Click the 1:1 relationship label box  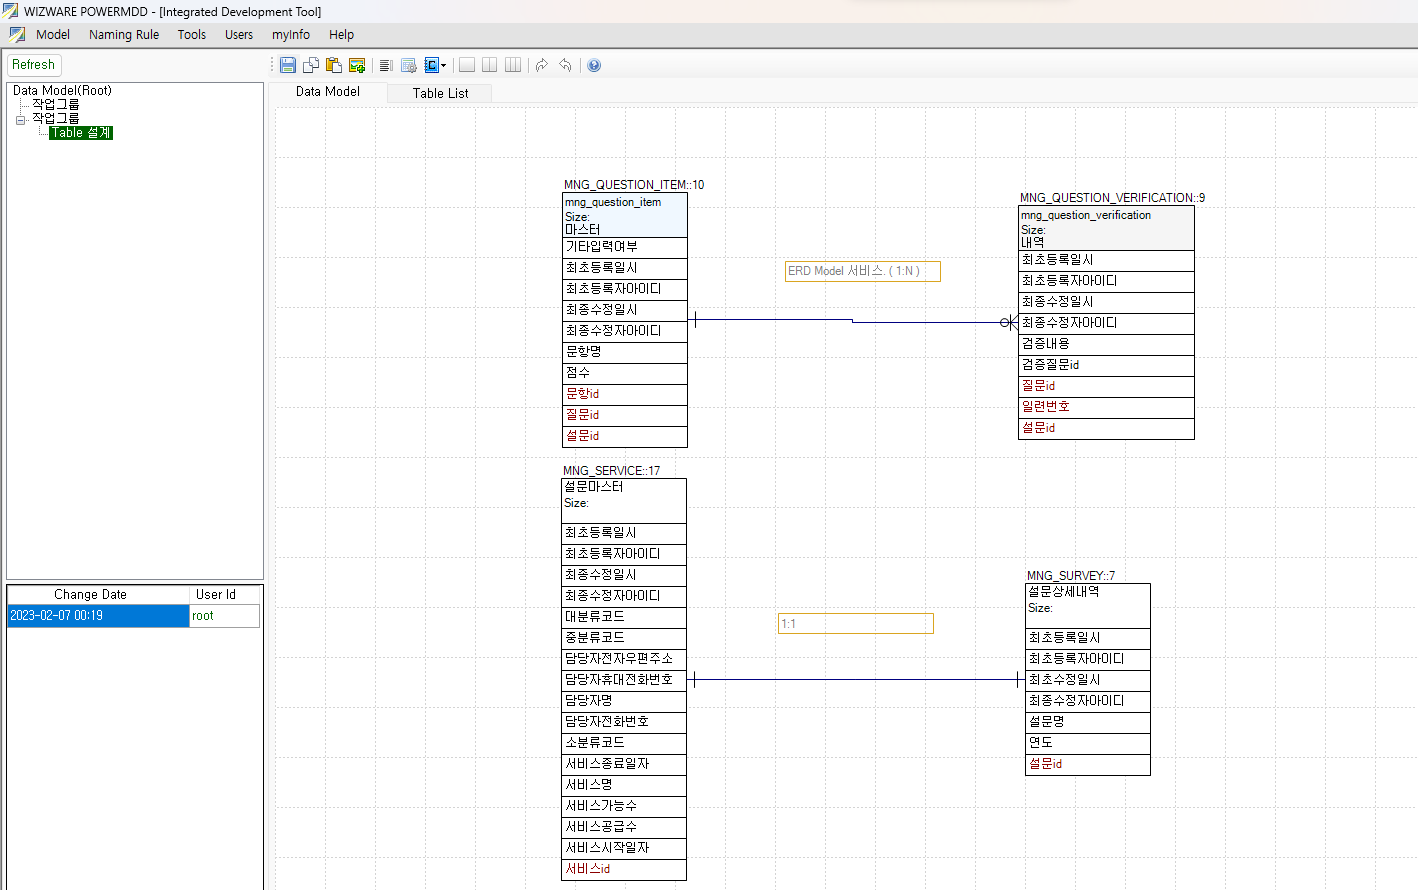pyautogui.click(x=856, y=624)
